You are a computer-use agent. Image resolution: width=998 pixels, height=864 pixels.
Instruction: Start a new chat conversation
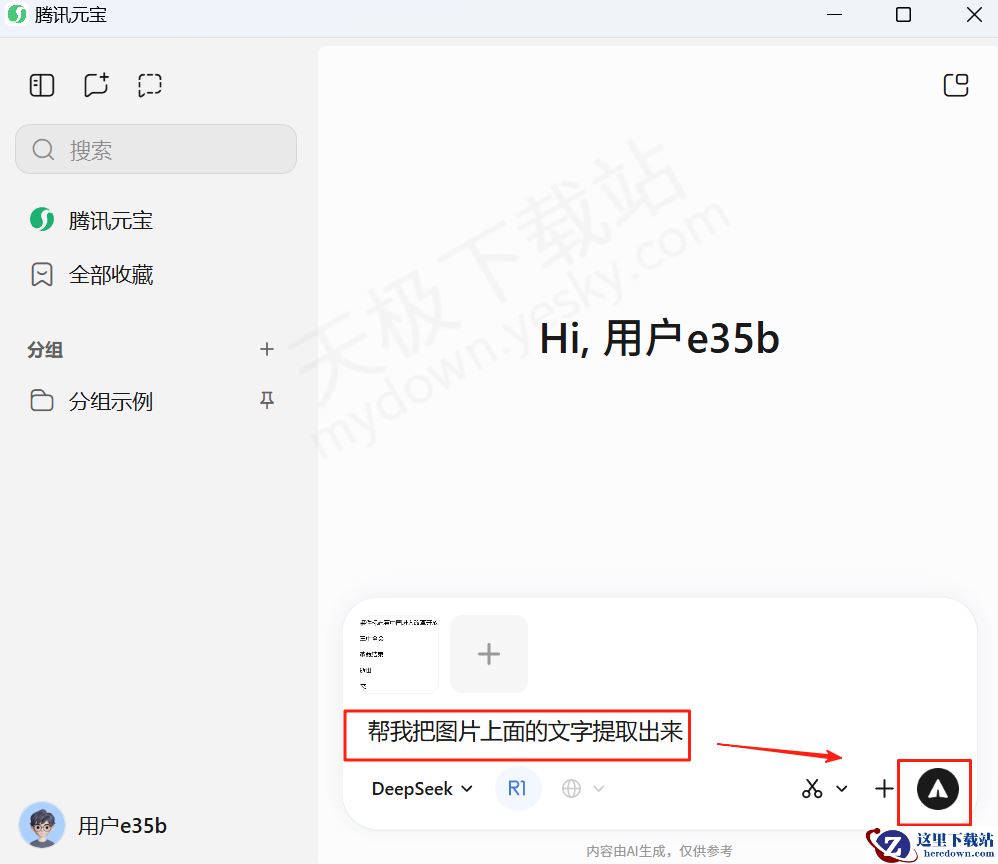[x=95, y=85]
